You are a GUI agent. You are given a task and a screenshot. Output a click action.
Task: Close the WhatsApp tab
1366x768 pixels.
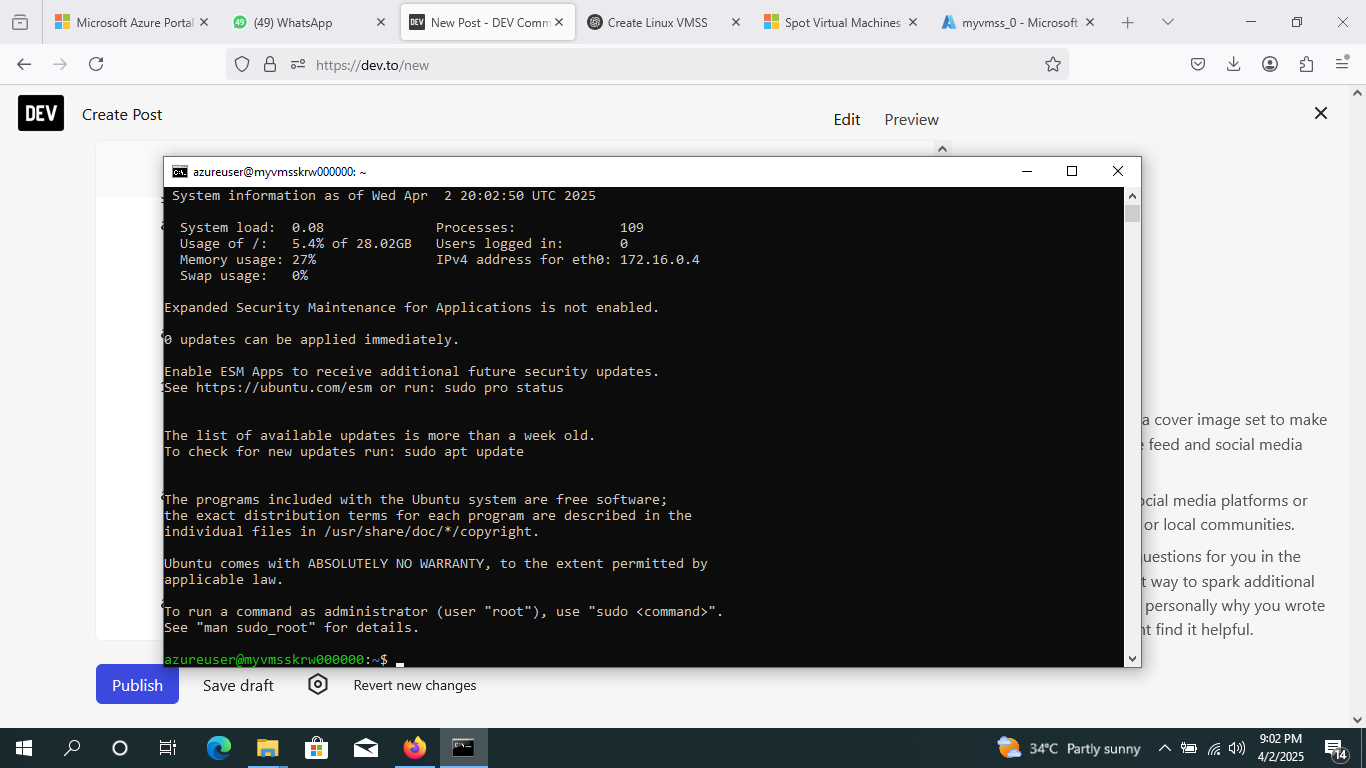381,22
